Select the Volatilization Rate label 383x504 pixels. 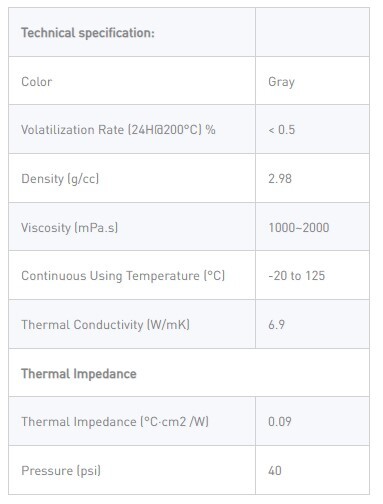tap(118, 130)
